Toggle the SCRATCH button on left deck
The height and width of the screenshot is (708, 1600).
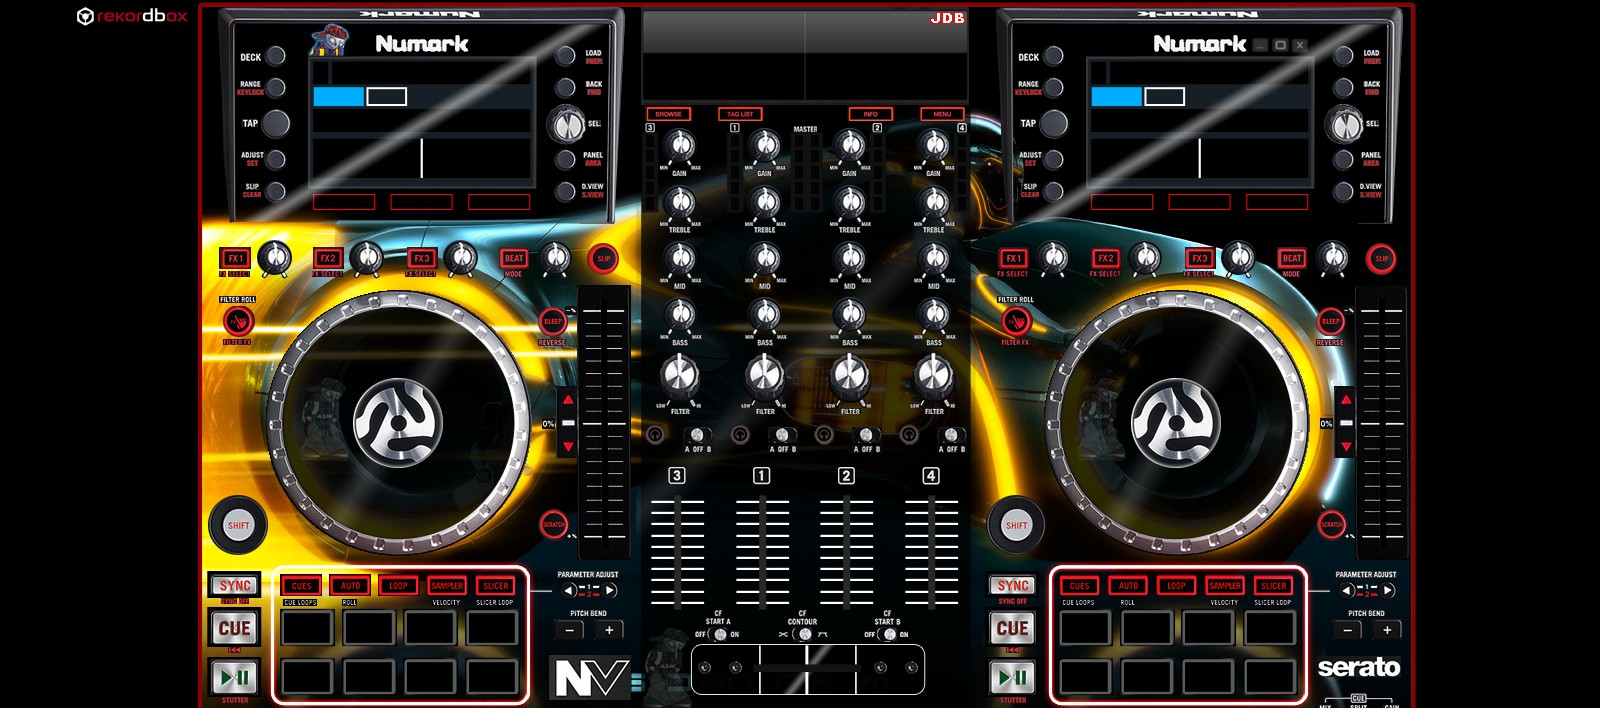(x=553, y=524)
